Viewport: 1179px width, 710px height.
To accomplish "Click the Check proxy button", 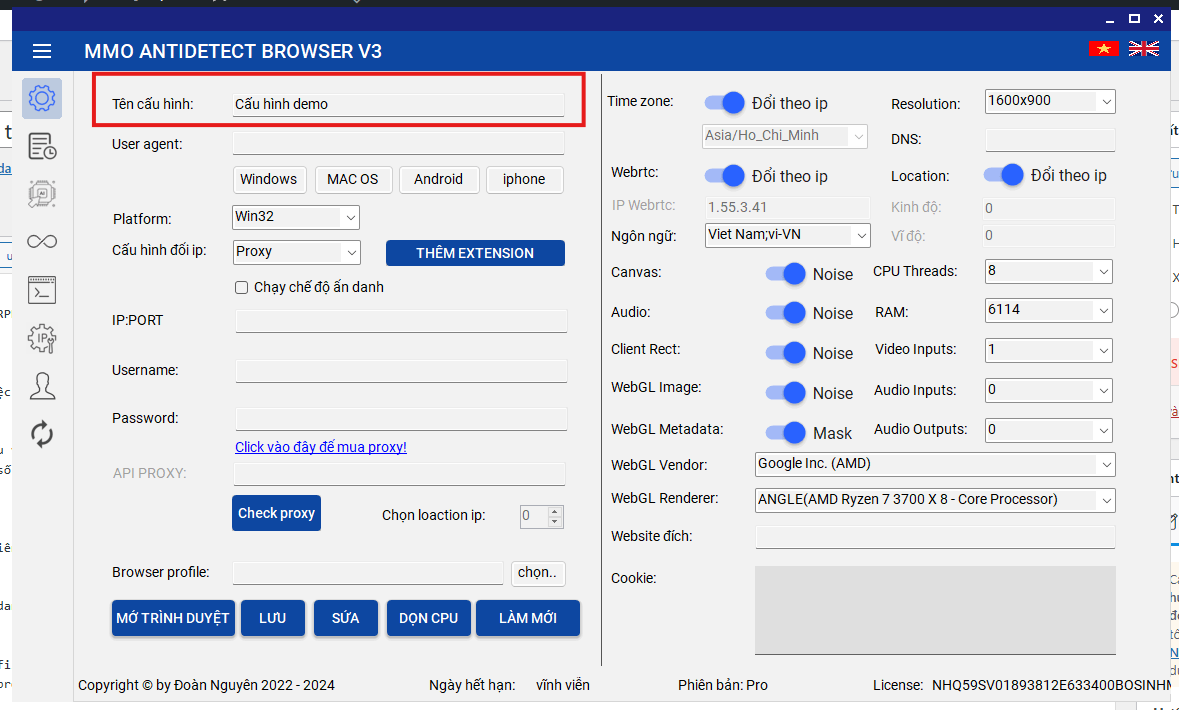I will coord(276,513).
